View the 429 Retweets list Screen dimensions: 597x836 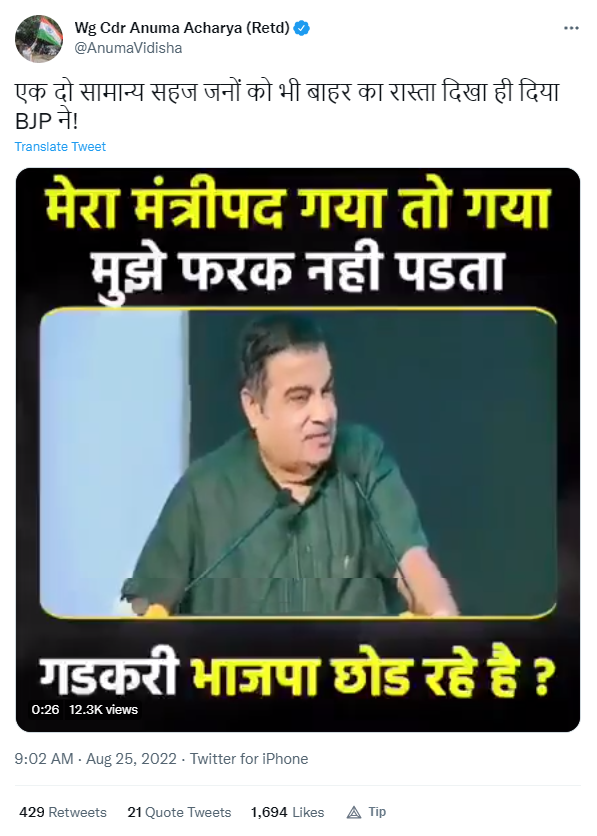click(63, 812)
